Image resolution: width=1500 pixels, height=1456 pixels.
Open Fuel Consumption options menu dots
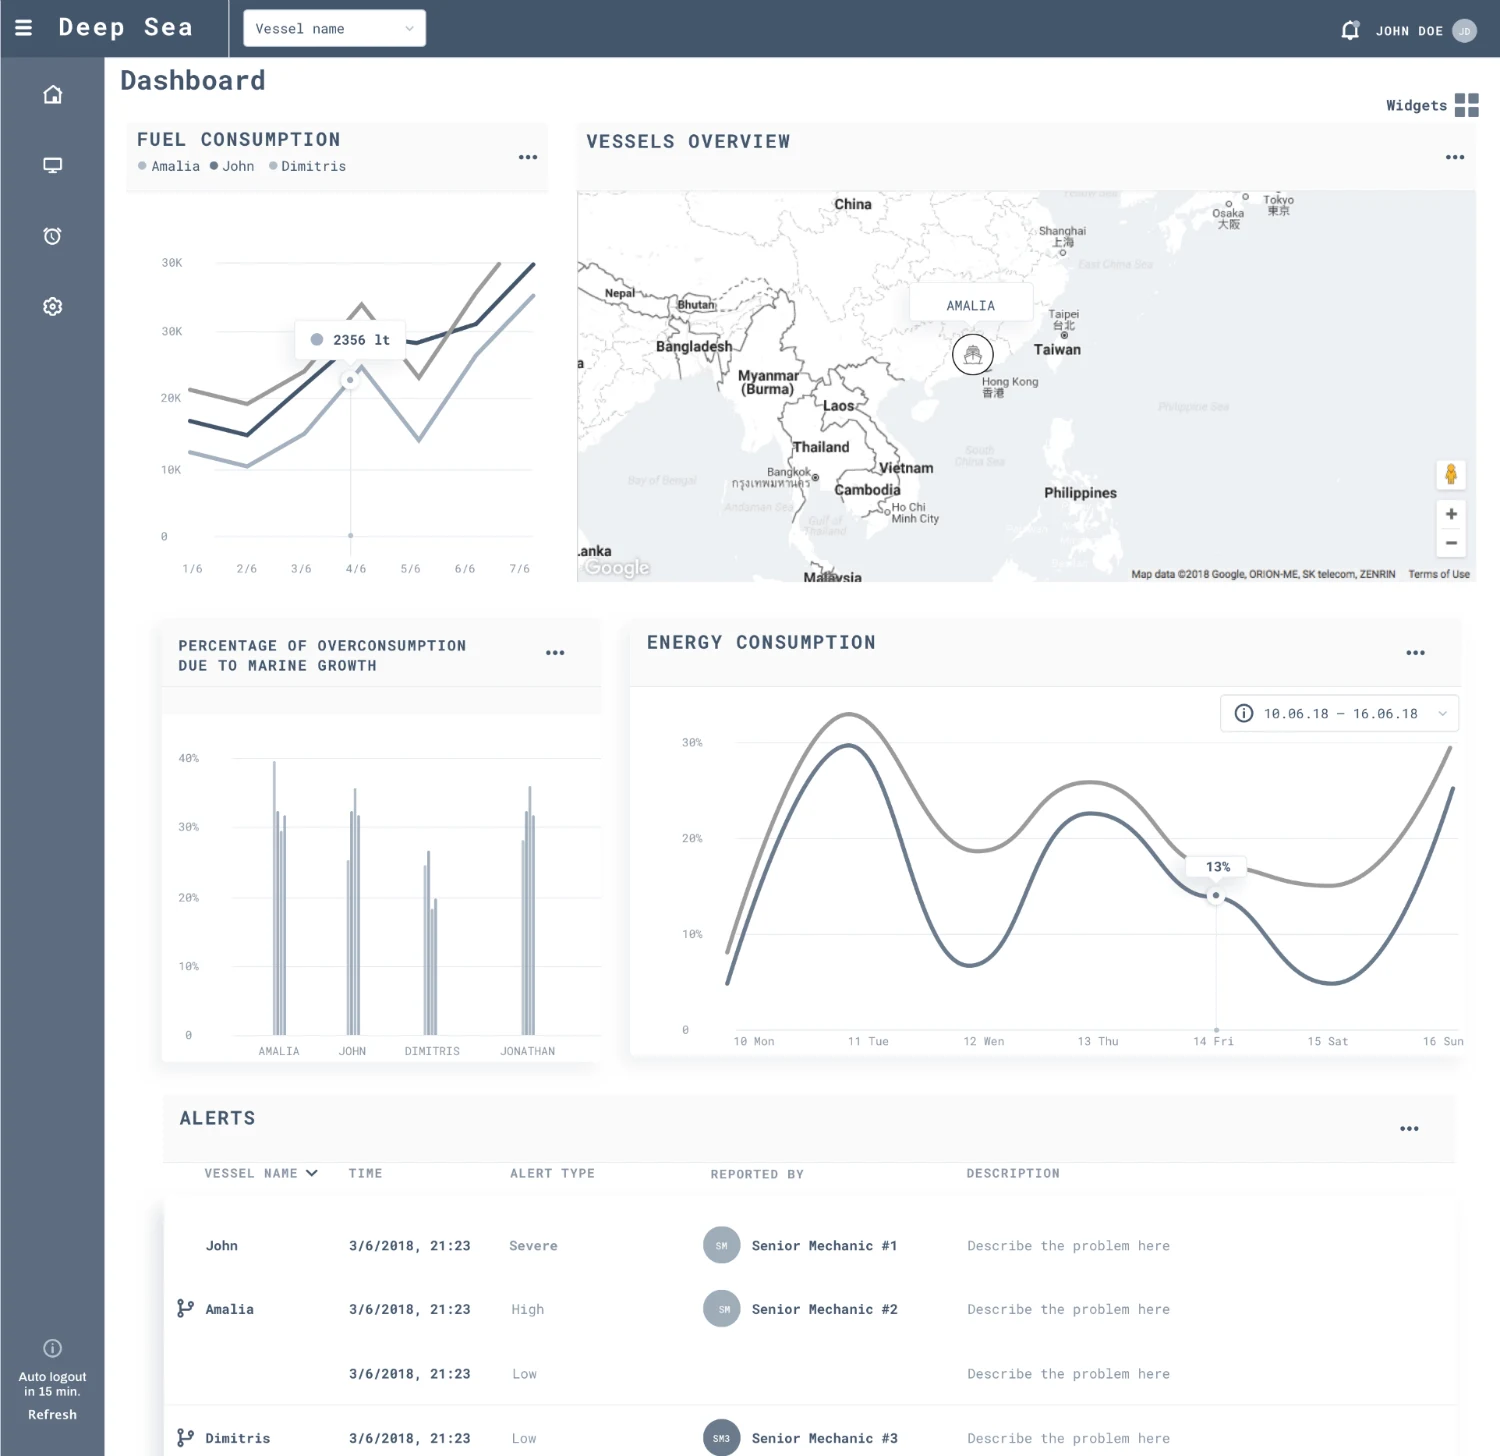(528, 157)
